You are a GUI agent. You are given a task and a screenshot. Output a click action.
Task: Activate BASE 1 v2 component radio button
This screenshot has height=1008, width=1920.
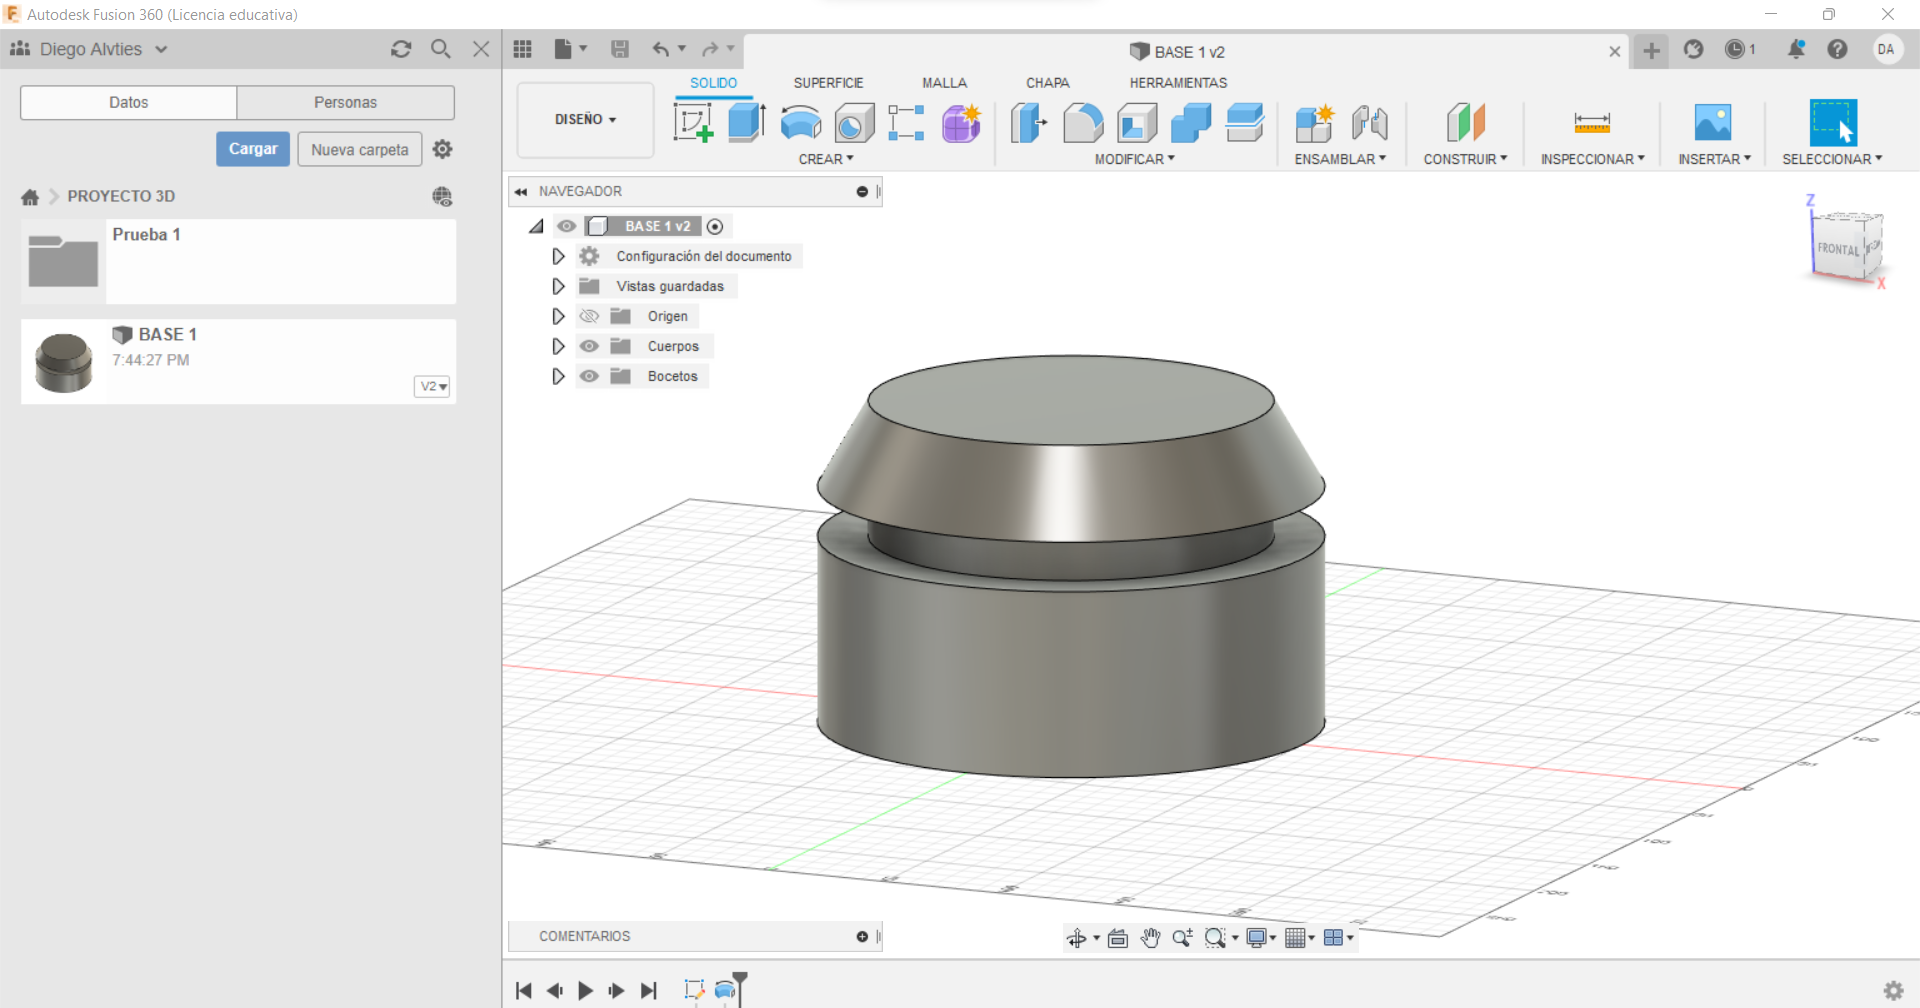715,226
